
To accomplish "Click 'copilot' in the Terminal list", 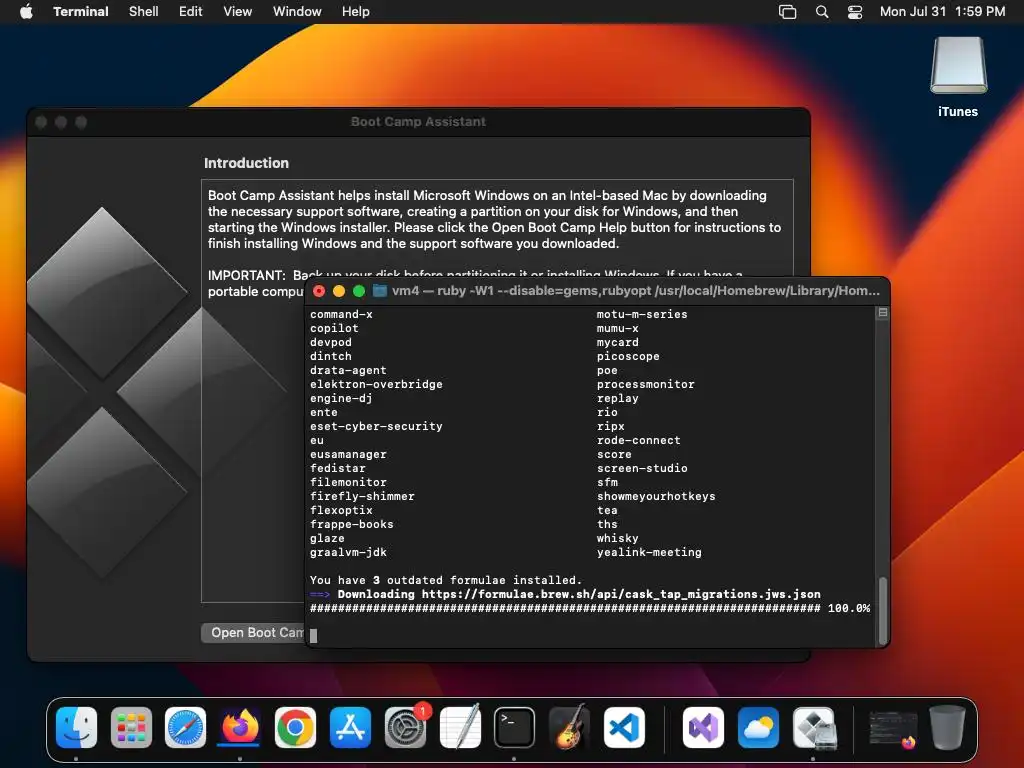I will tap(334, 328).
